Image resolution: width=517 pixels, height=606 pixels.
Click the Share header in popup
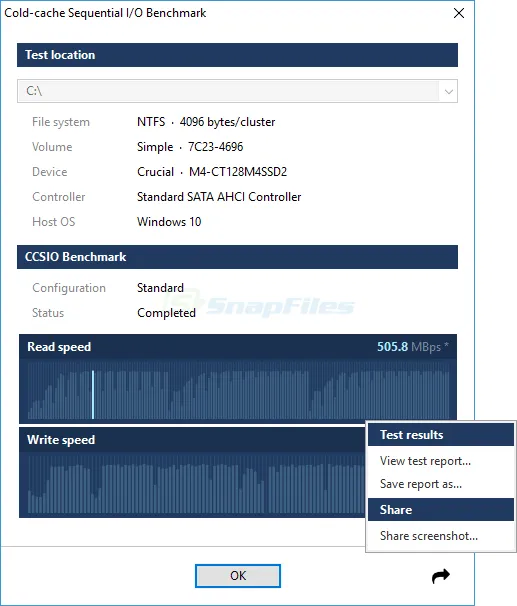pyautogui.click(x=441, y=510)
